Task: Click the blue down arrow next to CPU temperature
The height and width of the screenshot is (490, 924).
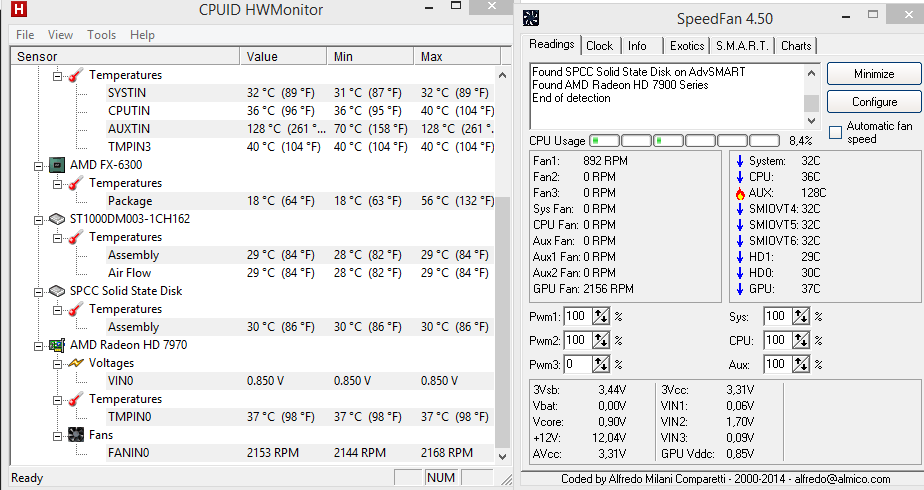Action: 740,177
